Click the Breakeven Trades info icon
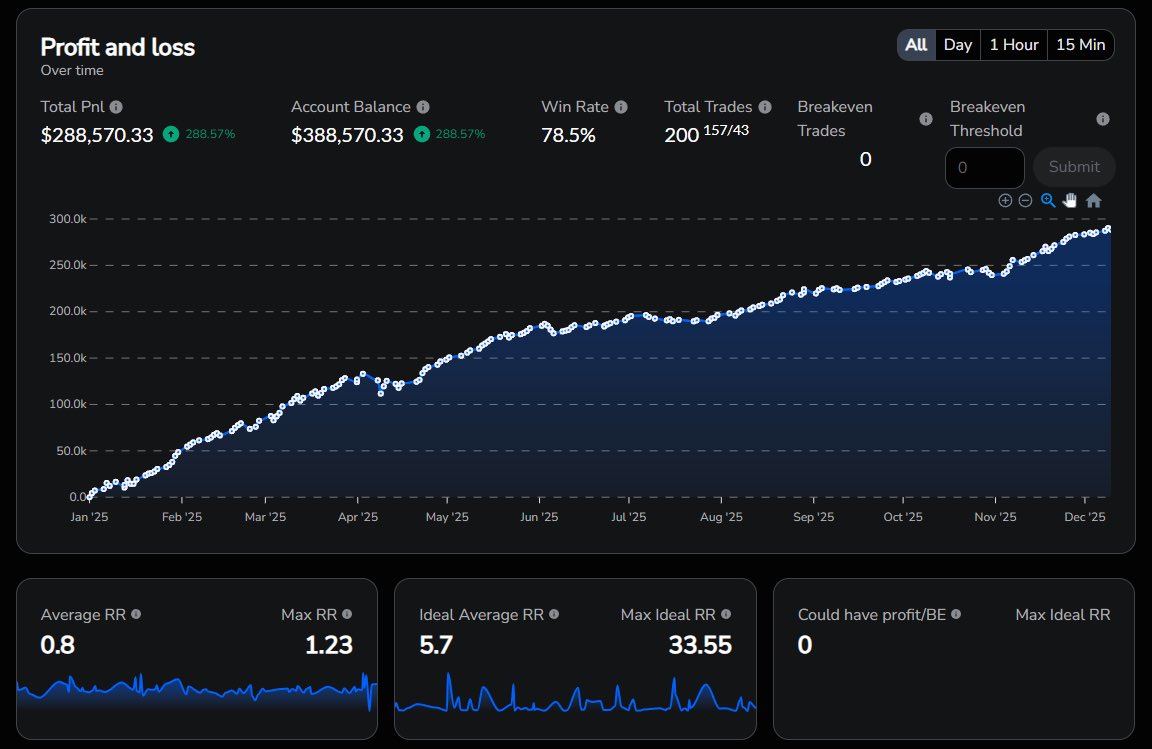The width and height of the screenshot is (1152, 749). pyautogui.click(x=926, y=119)
